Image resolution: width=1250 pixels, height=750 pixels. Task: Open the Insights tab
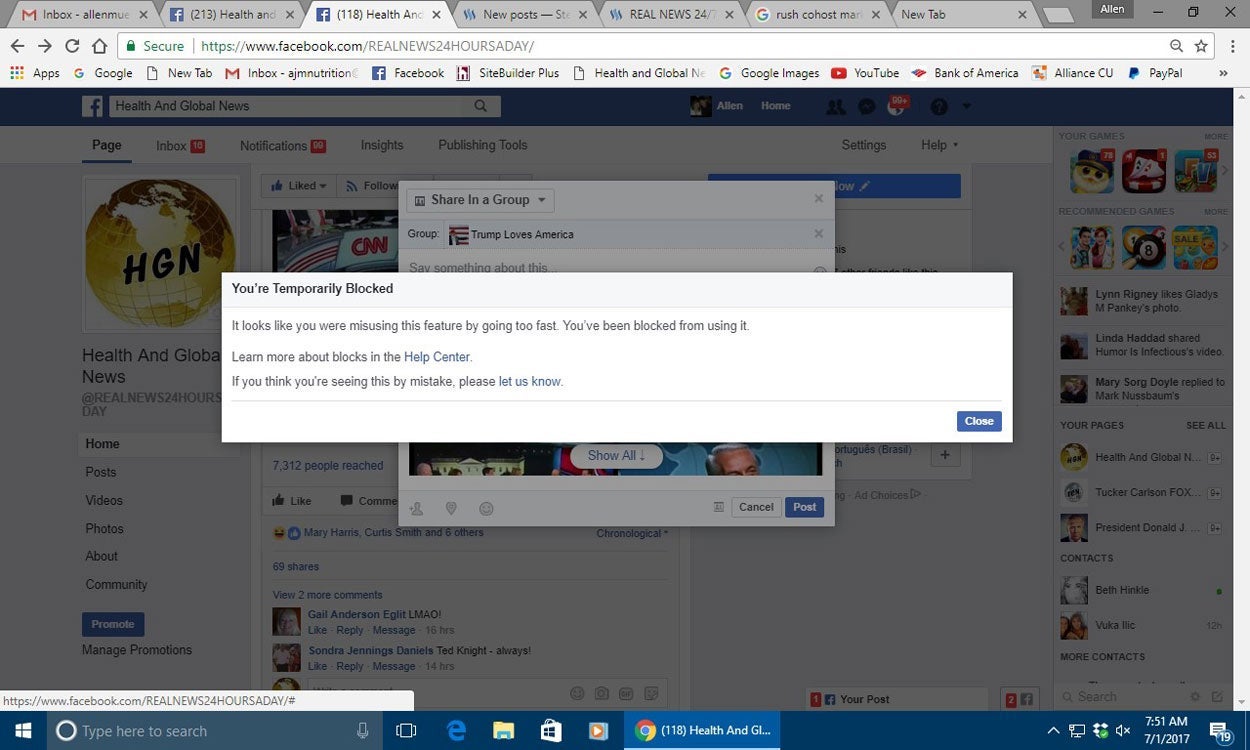(382, 145)
